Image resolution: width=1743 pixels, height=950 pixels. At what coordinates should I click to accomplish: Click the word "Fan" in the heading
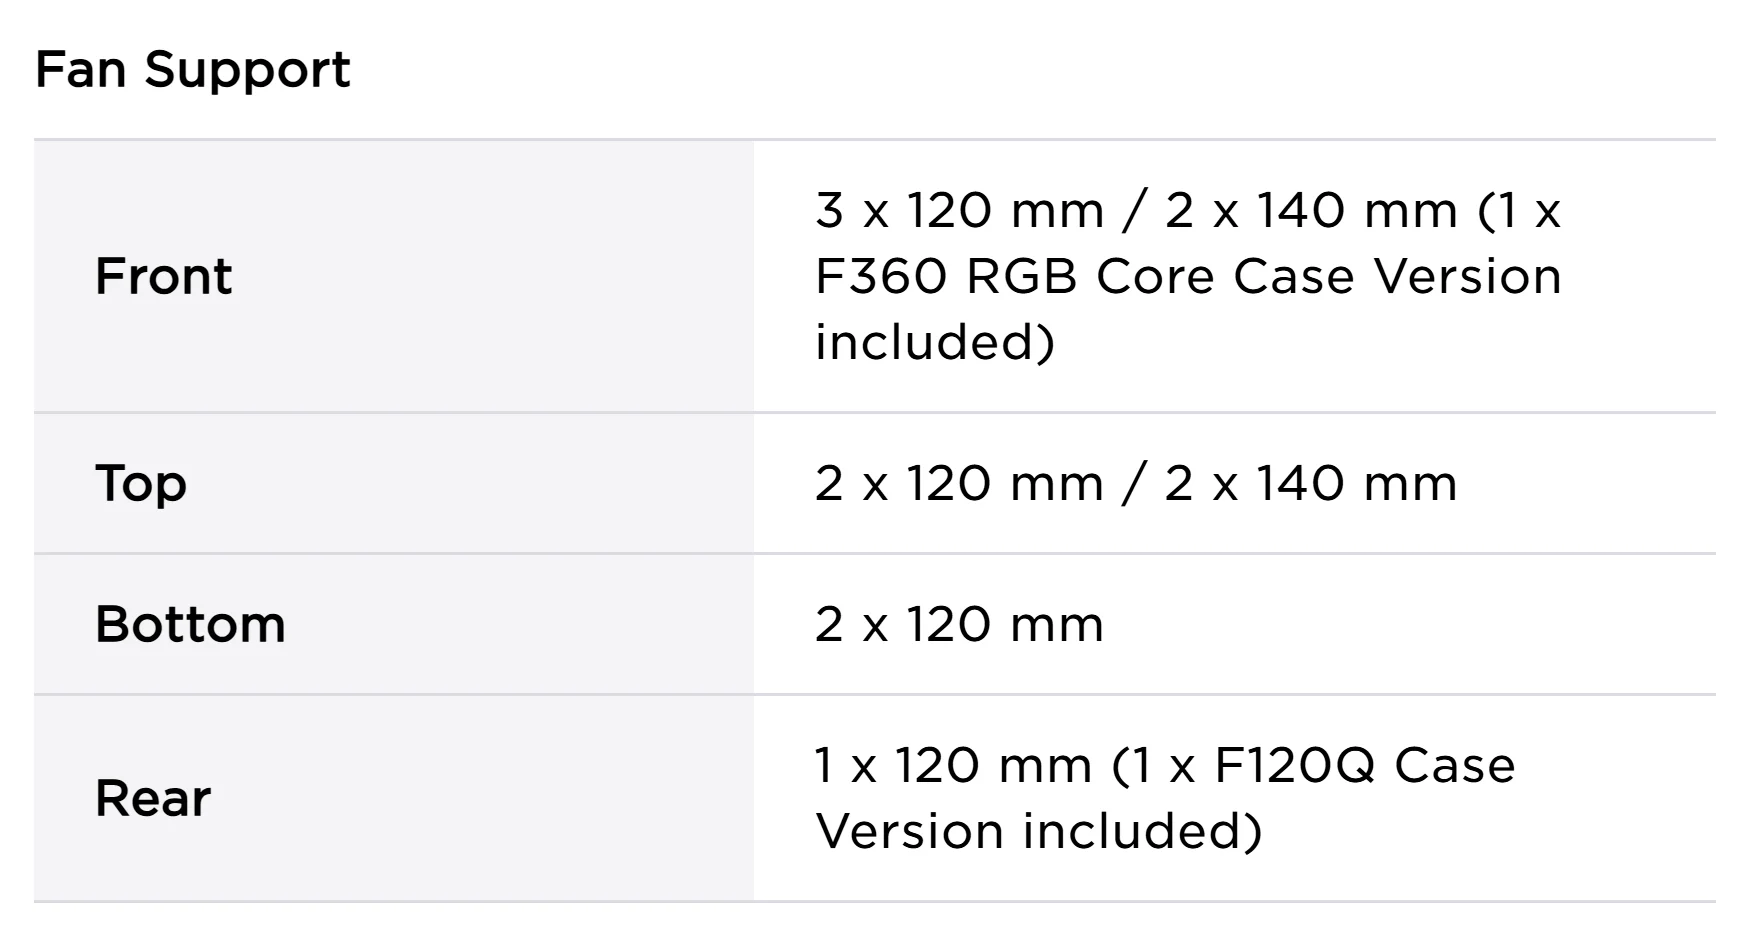click(81, 70)
